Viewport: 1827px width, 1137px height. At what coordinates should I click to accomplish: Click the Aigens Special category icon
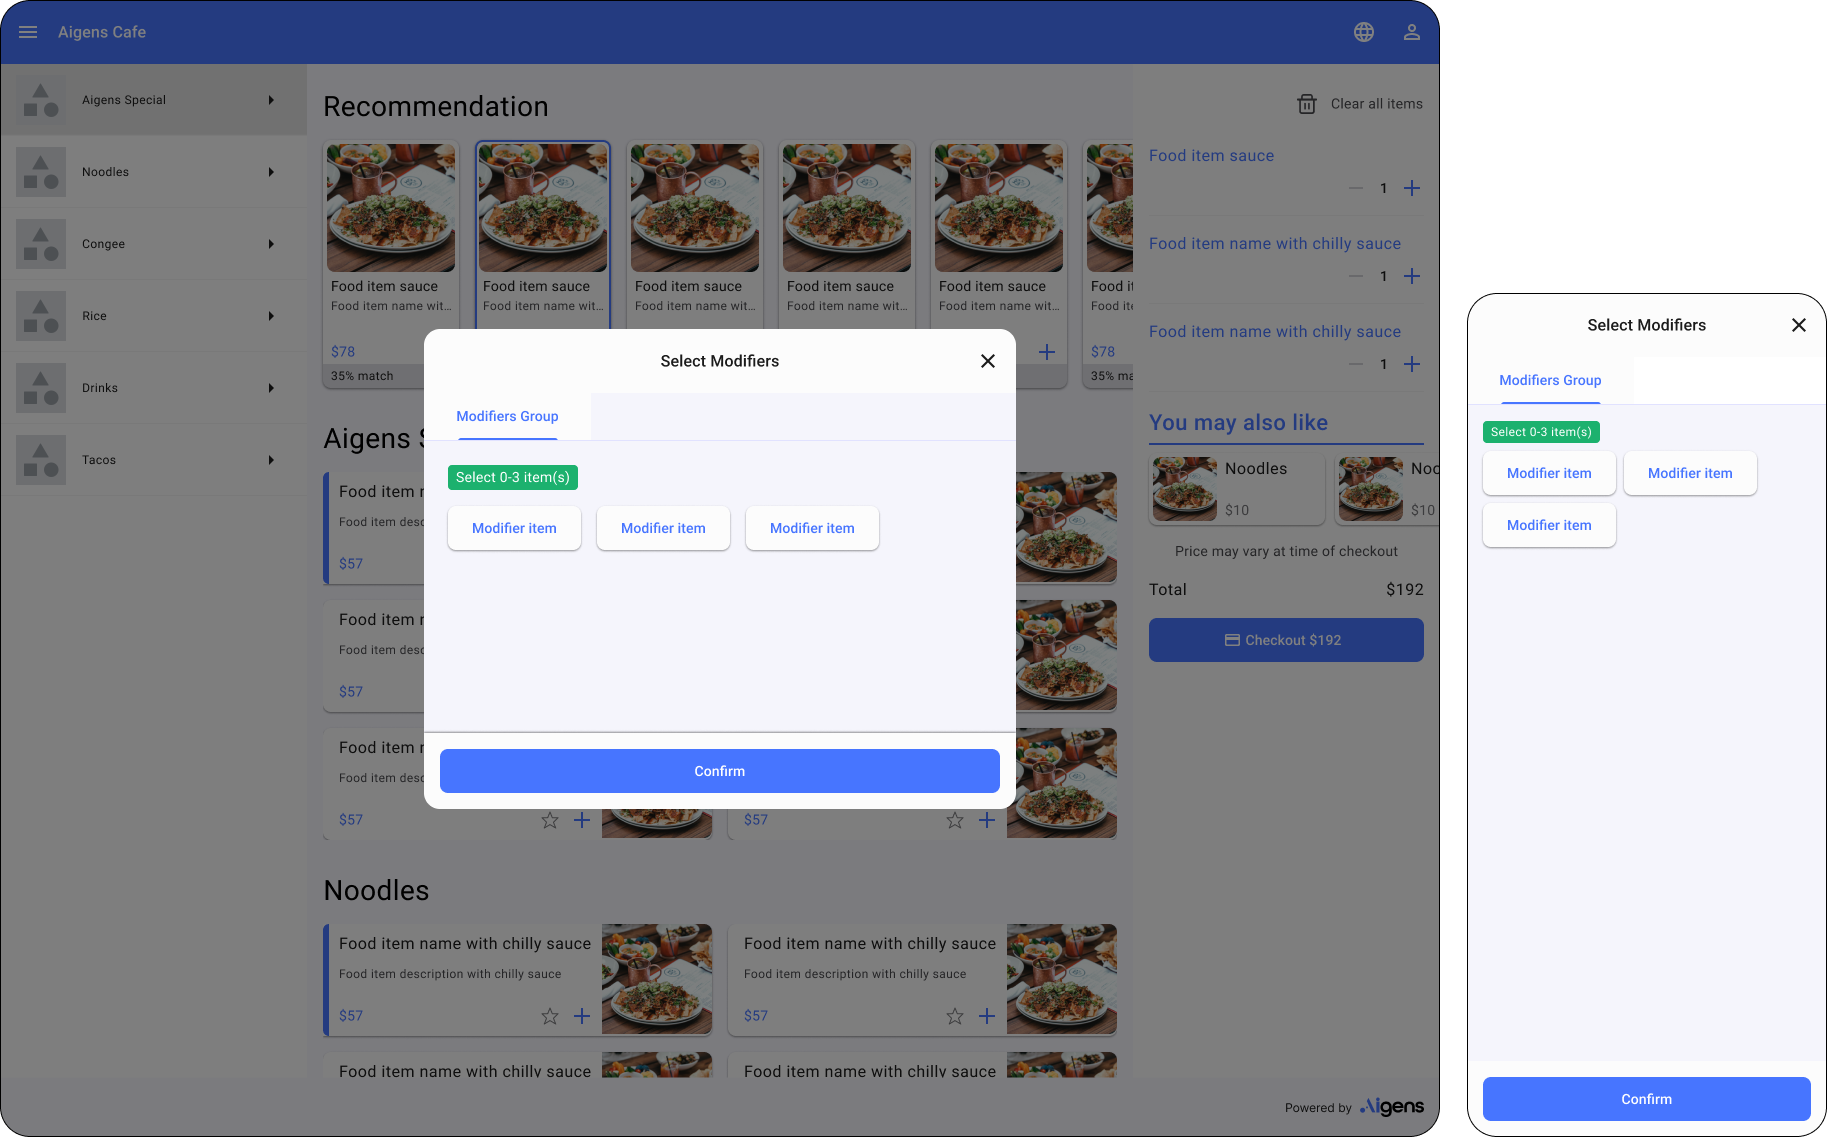tap(41, 100)
